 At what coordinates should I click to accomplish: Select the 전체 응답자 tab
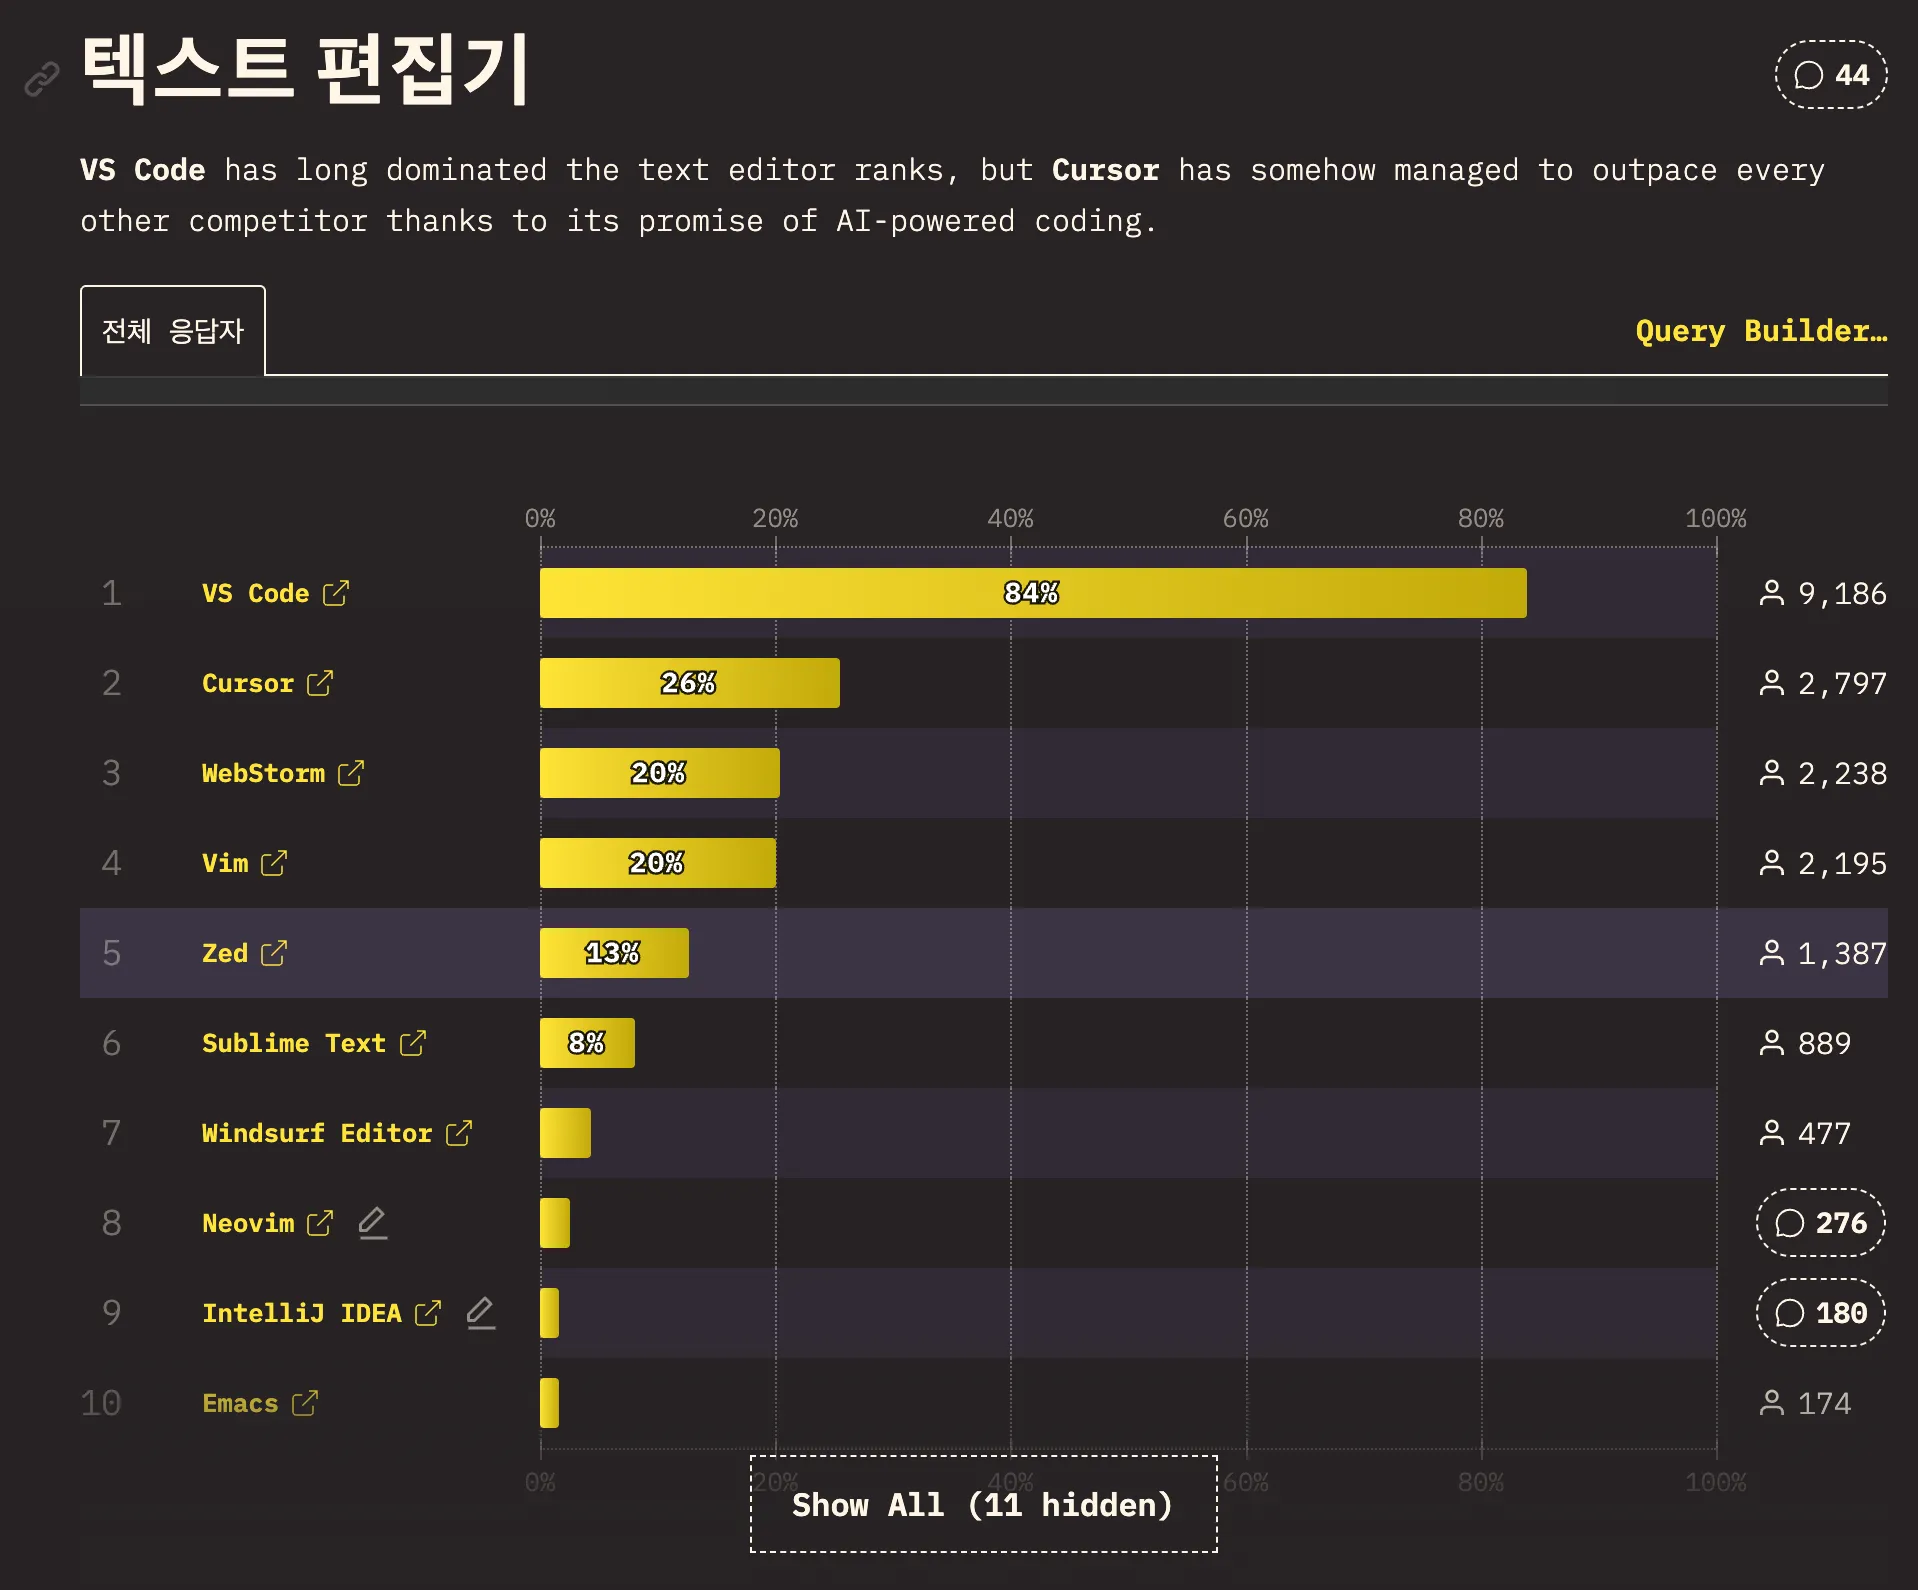coord(173,331)
